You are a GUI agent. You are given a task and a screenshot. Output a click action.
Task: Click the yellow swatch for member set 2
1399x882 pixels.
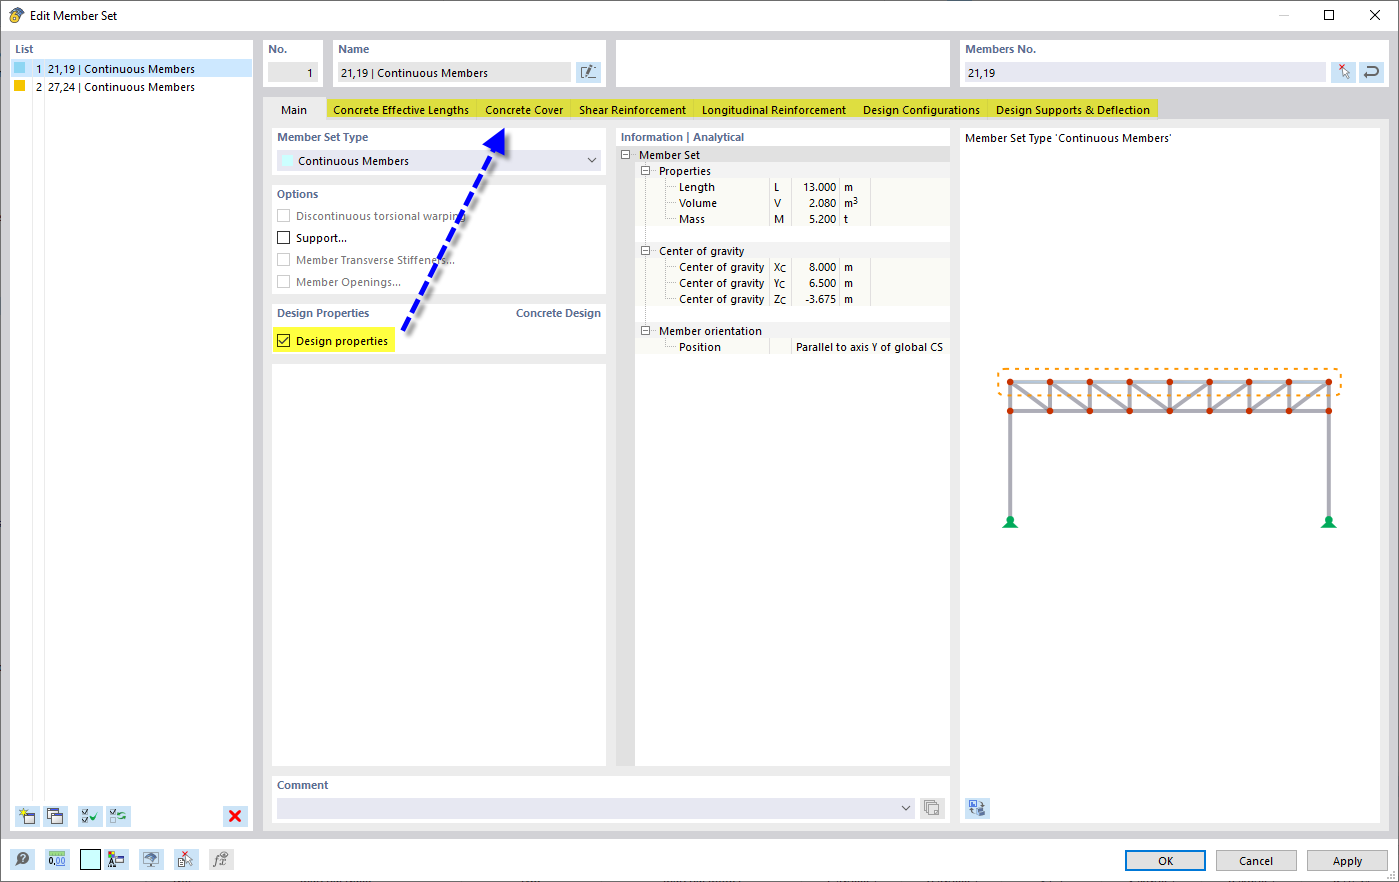click(x=19, y=86)
